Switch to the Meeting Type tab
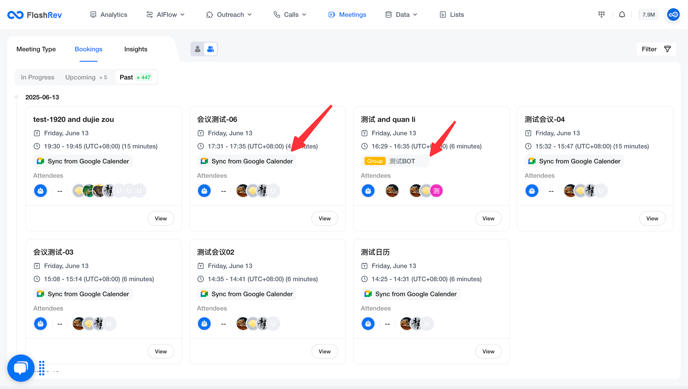The image size is (688, 389). tap(36, 49)
